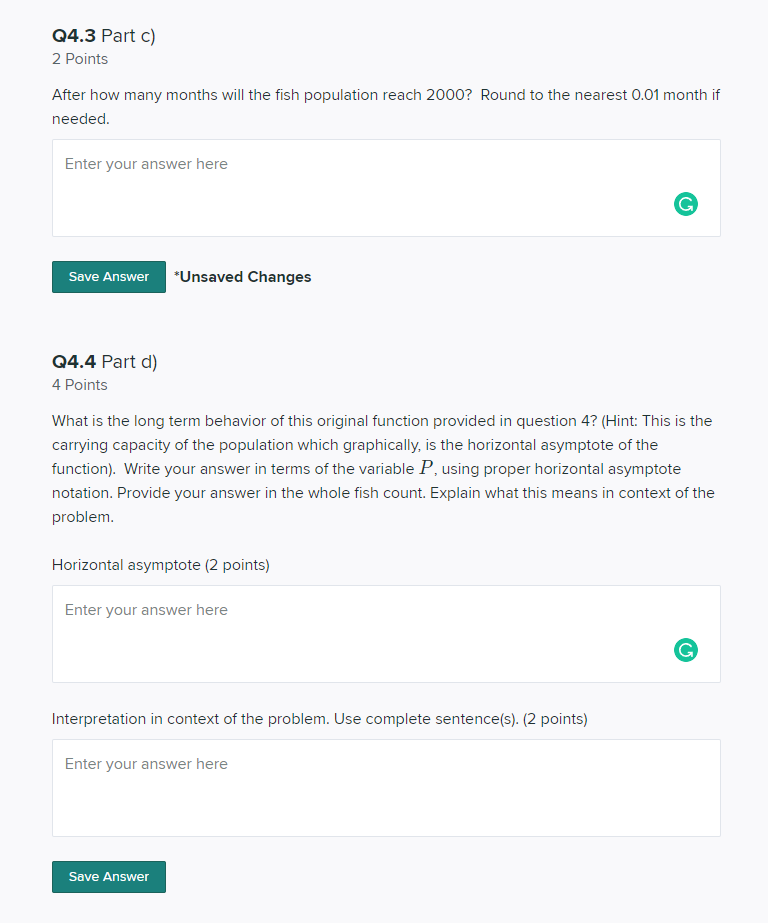This screenshot has height=923, width=768.
Task: Select the Q4.4 Part d) heading
Action: [105, 361]
